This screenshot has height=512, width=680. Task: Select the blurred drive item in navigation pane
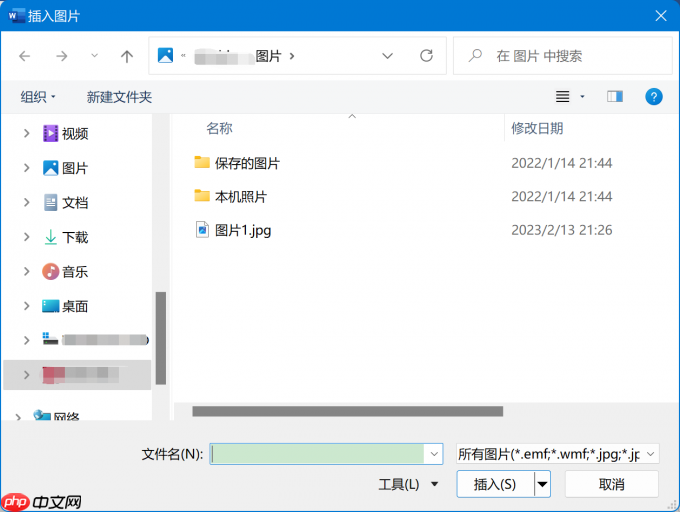[x=95, y=339]
